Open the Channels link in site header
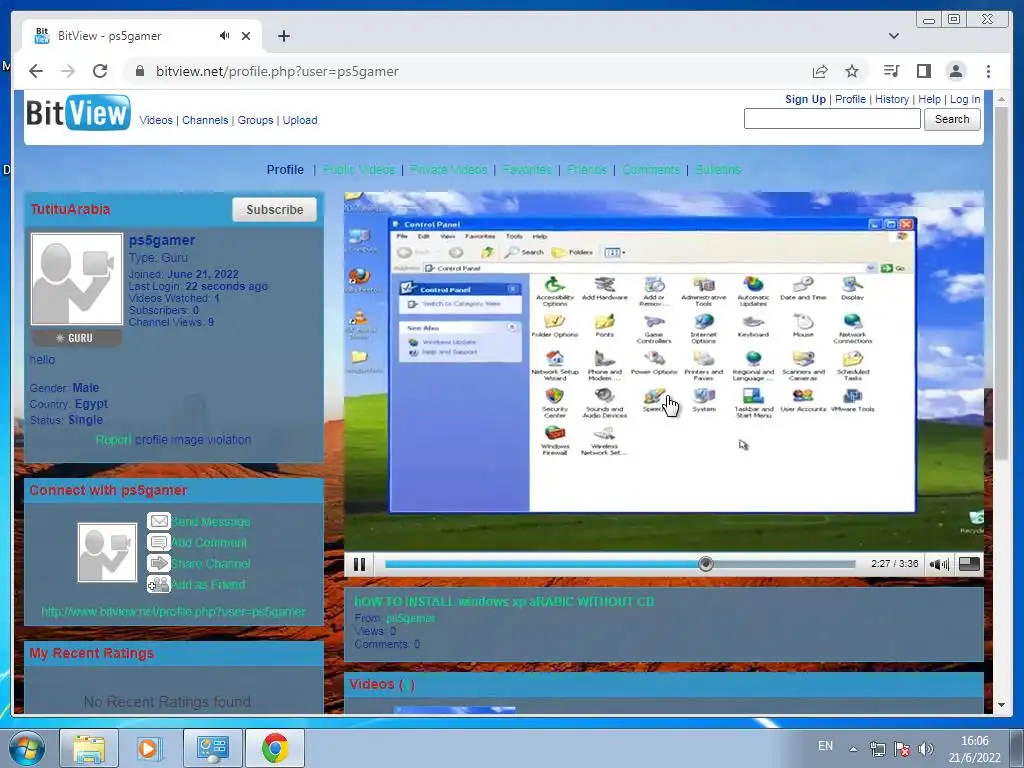The width and height of the screenshot is (1024, 768). pyautogui.click(x=205, y=120)
